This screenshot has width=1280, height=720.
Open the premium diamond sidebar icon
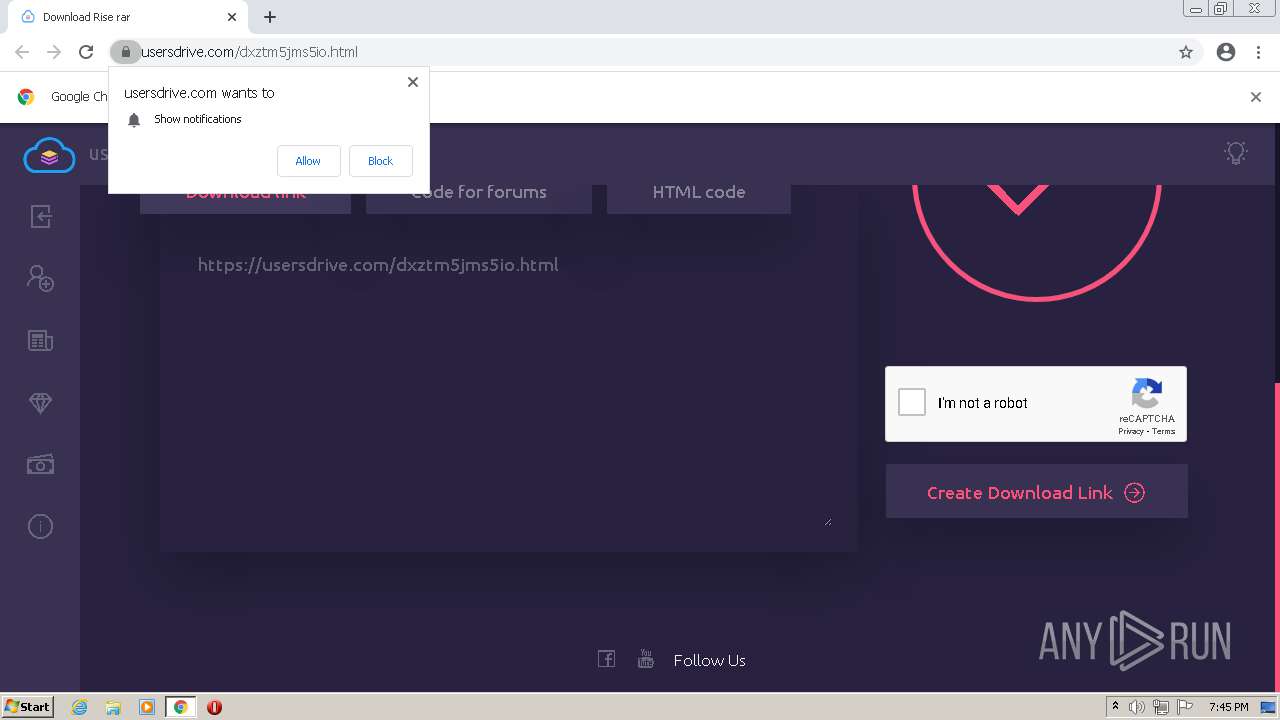pos(40,403)
